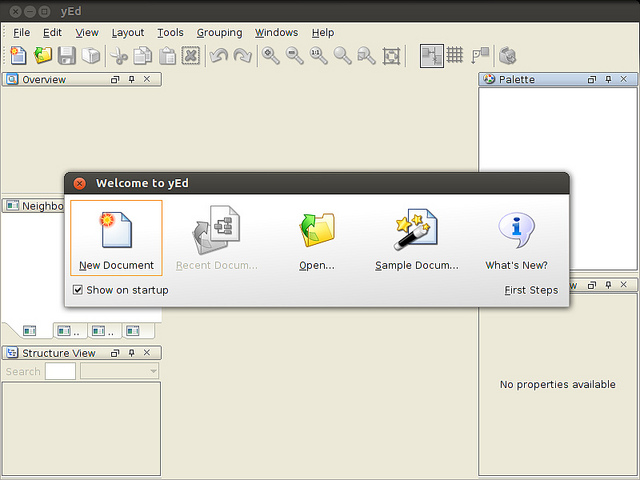Click the zoom to selection icon

pos(366,56)
